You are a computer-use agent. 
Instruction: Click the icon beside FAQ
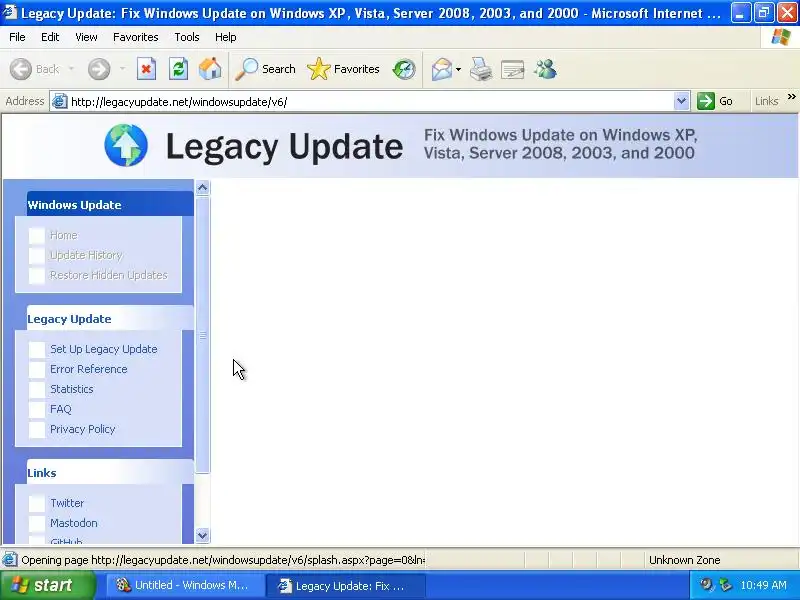37,409
